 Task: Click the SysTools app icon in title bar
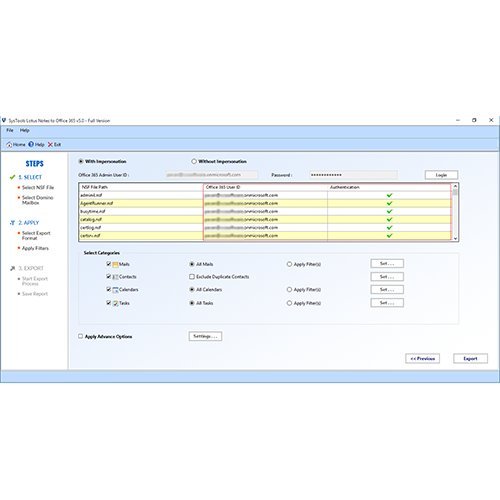pos(4,120)
